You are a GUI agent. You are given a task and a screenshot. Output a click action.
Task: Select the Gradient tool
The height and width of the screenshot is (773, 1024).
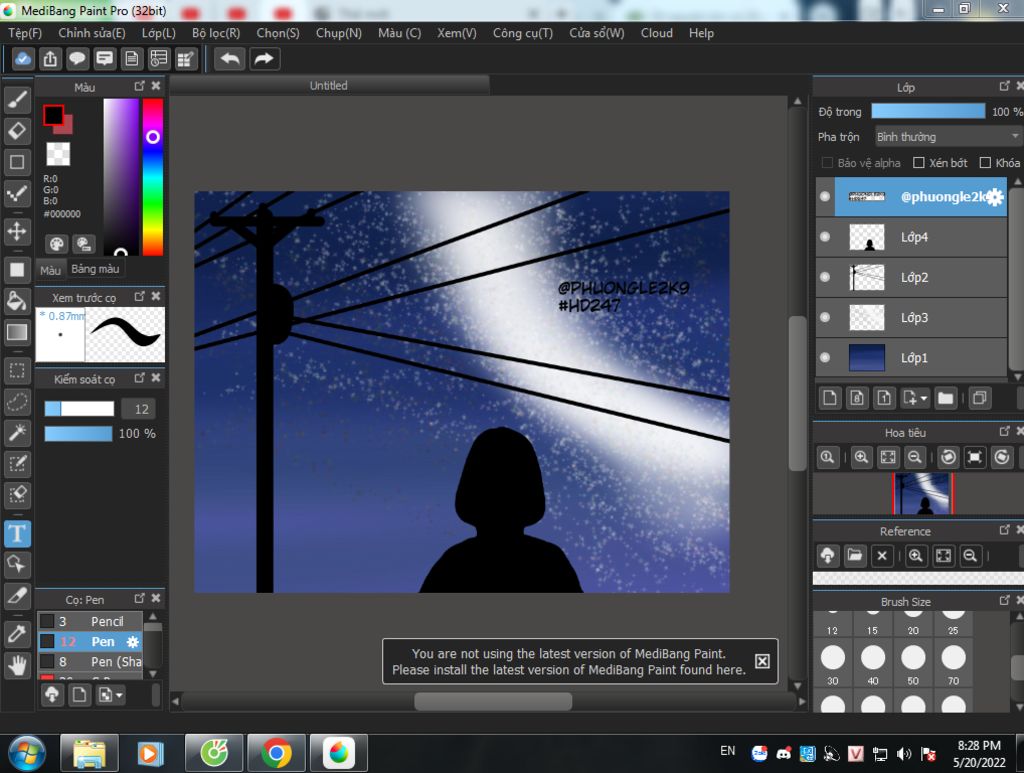click(17, 332)
